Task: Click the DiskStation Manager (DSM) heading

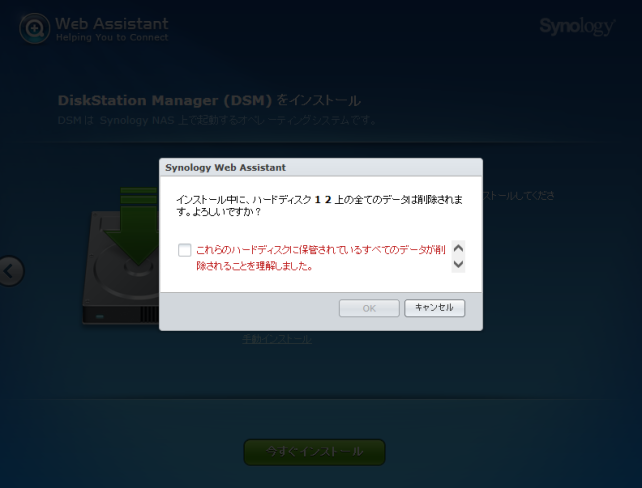Action: 209,100
